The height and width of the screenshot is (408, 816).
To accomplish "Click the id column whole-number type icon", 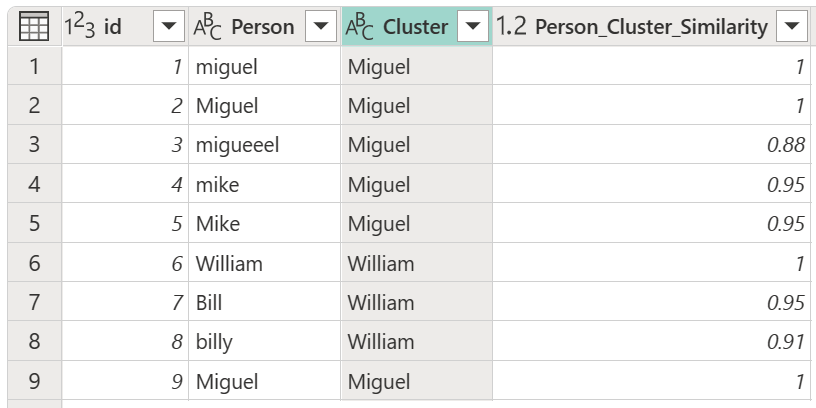I will [82, 28].
